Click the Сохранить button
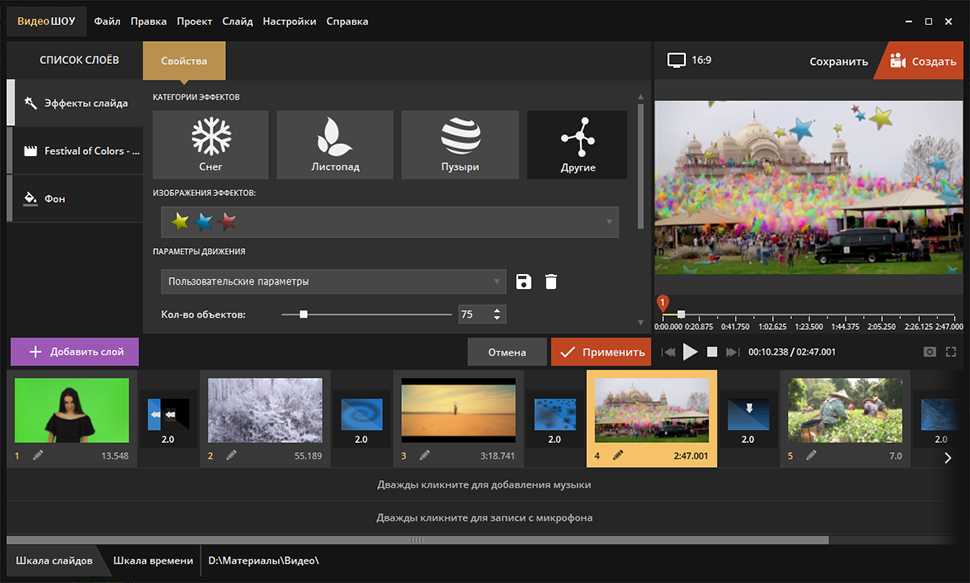Viewport: 970px width, 583px height. [x=838, y=61]
